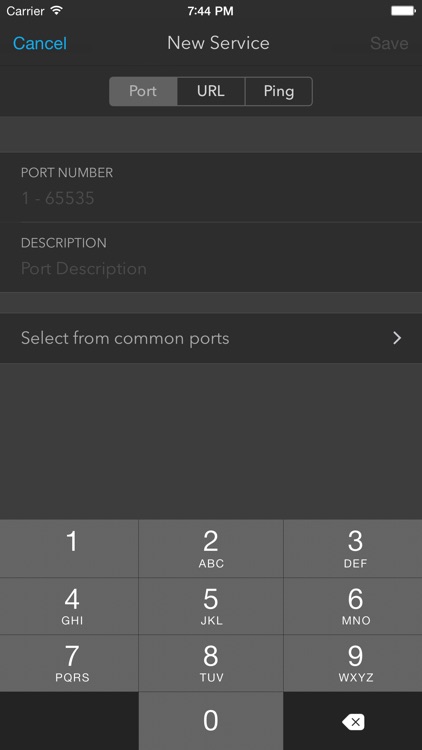Tap the battery indicator icon
The image size is (422, 750).
(402, 11)
